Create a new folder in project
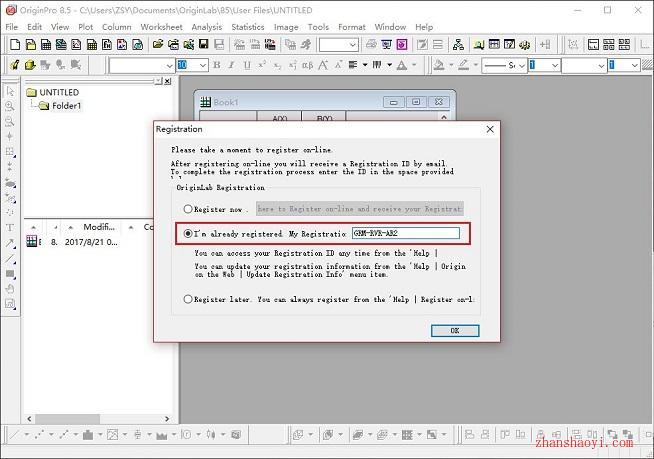The height and width of the screenshot is (459, 654). click(x=30, y=44)
